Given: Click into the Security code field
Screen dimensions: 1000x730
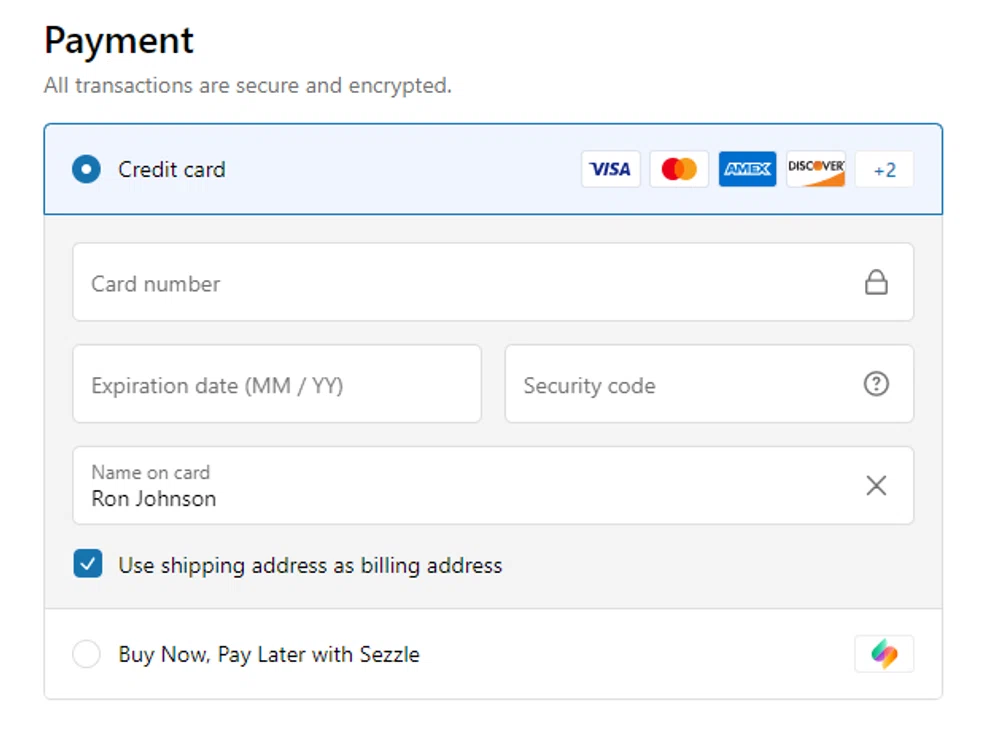Looking at the screenshot, I should point(680,385).
